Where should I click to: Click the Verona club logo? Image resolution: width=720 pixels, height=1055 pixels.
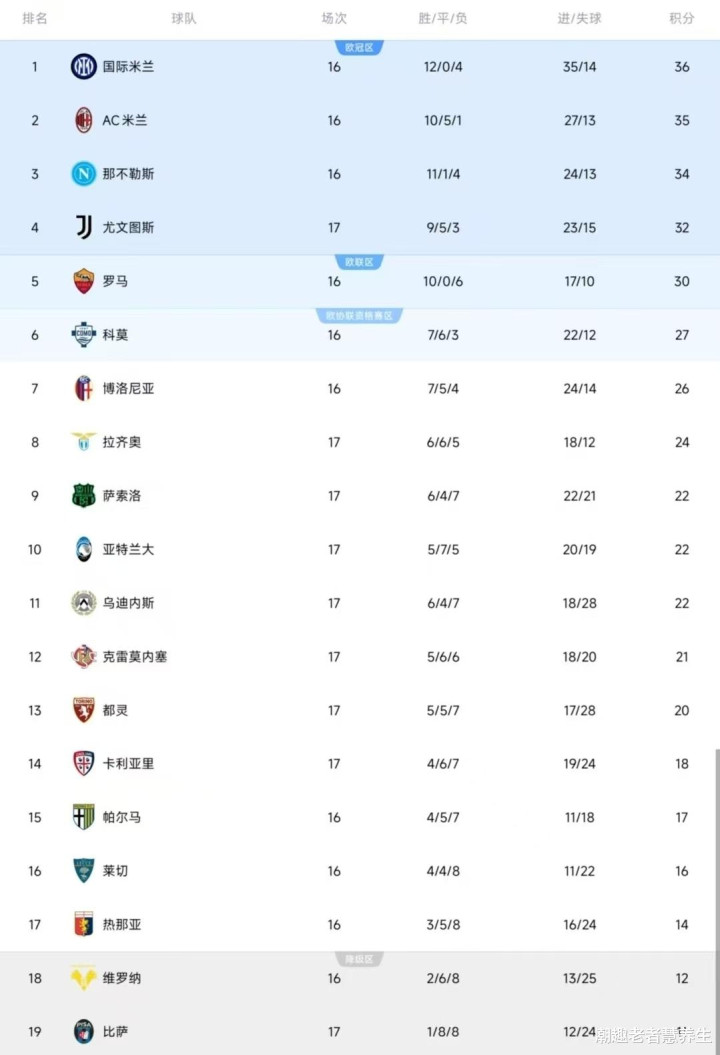tap(84, 978)
